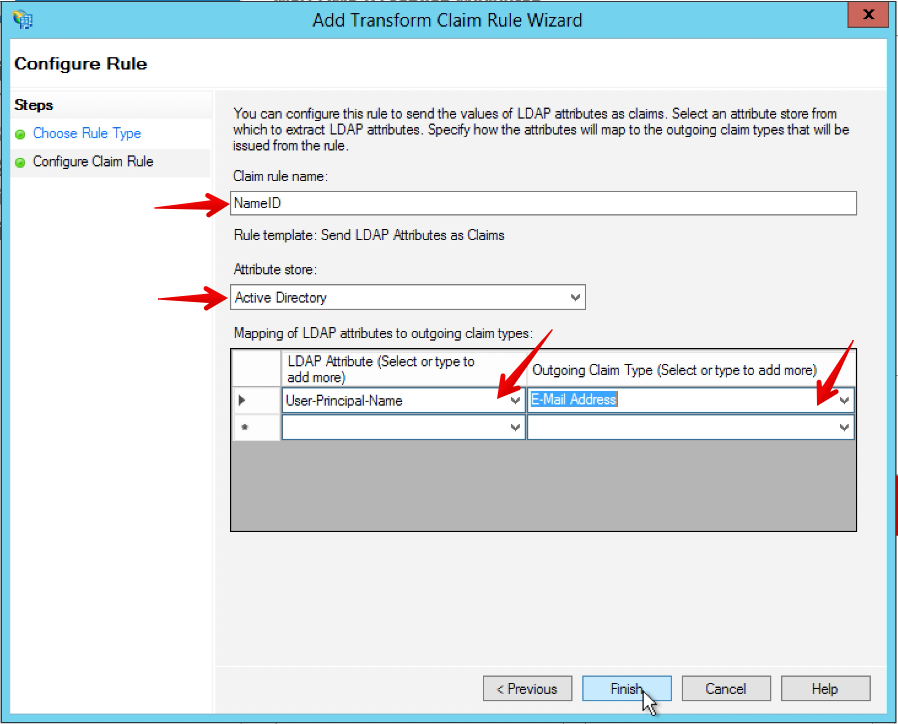Open the empty Outgoing Claim Type dropdown in new row
Image resolution: width=898 pixels, height=724 pixels.
pos(845,428)
